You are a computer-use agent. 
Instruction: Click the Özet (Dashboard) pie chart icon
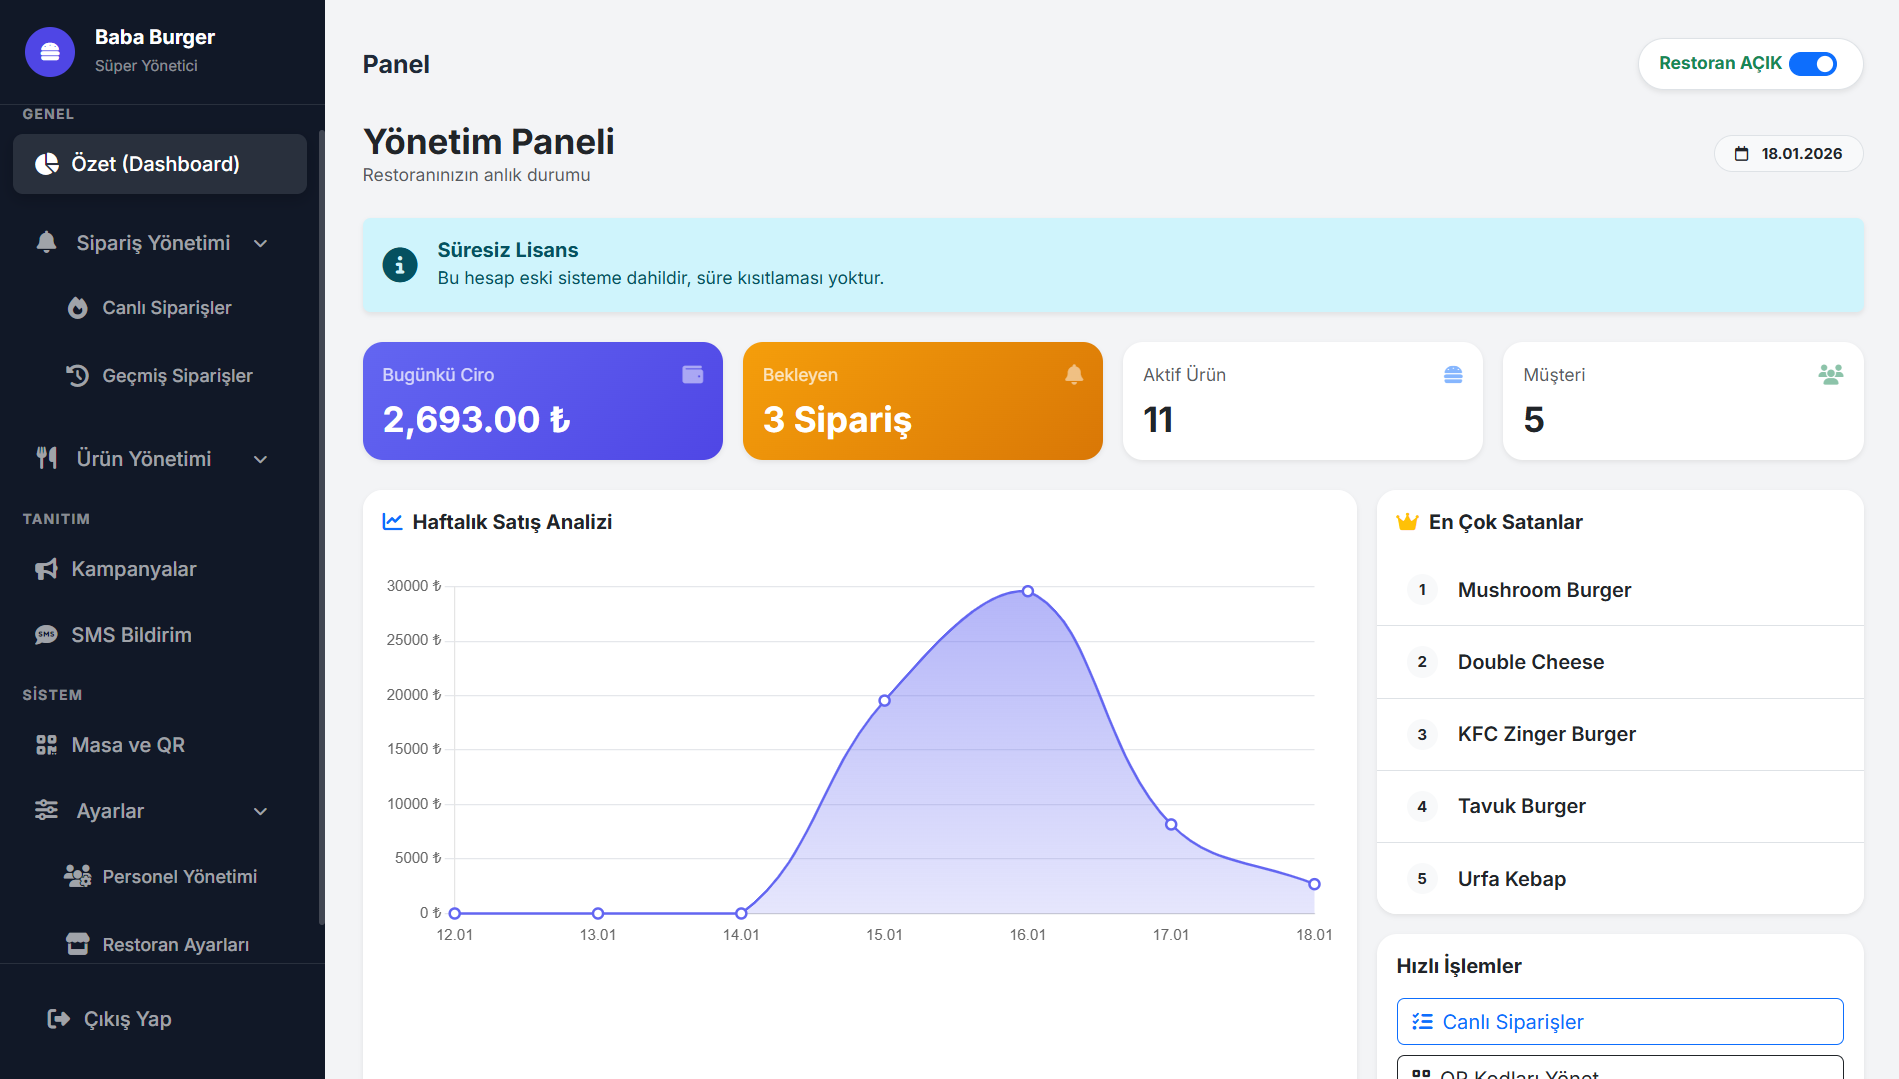point(46,163)
